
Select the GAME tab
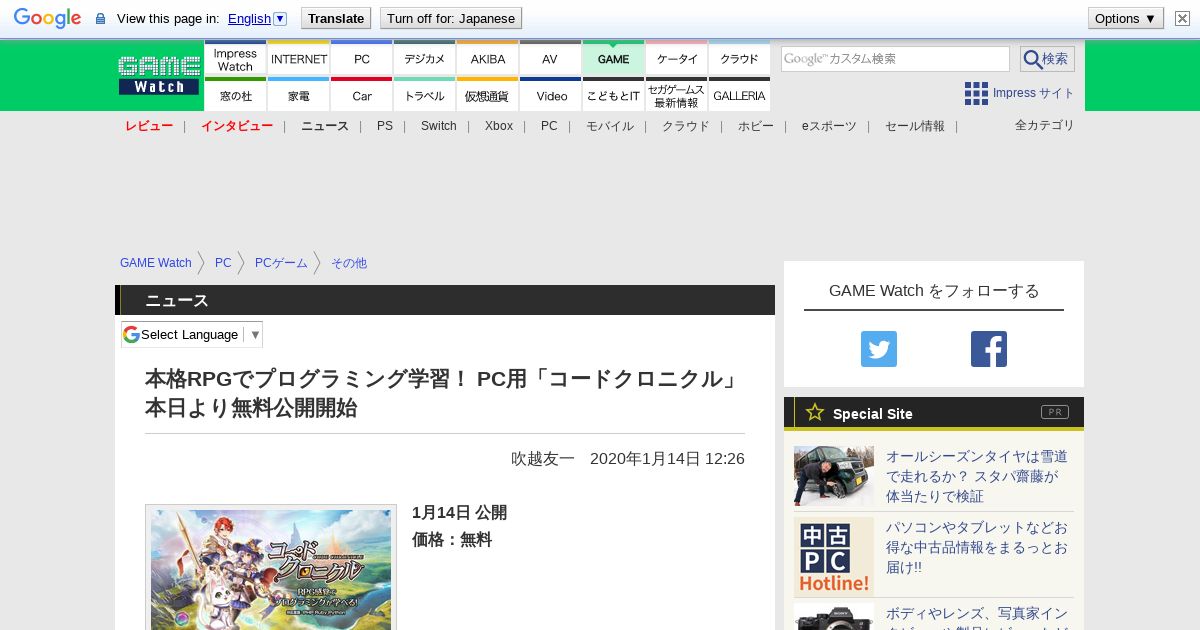pyautogui.click(x=613, y=58)
